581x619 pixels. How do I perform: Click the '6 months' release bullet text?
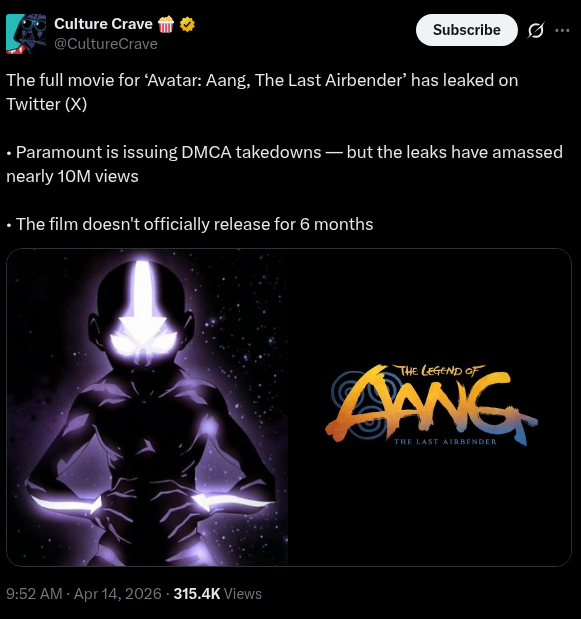pyautogui.click(x=190, y=224)
